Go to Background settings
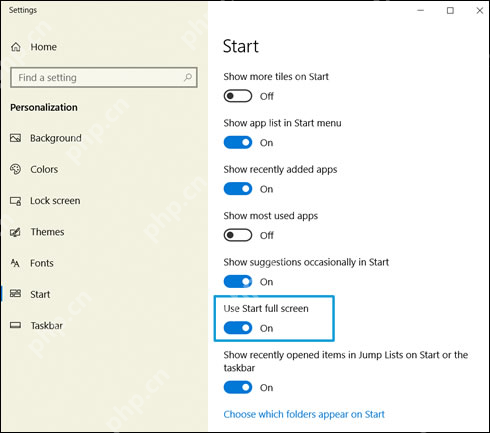This screenshot has width=490, height=433. pyautogui.click(x=56, y=138)
